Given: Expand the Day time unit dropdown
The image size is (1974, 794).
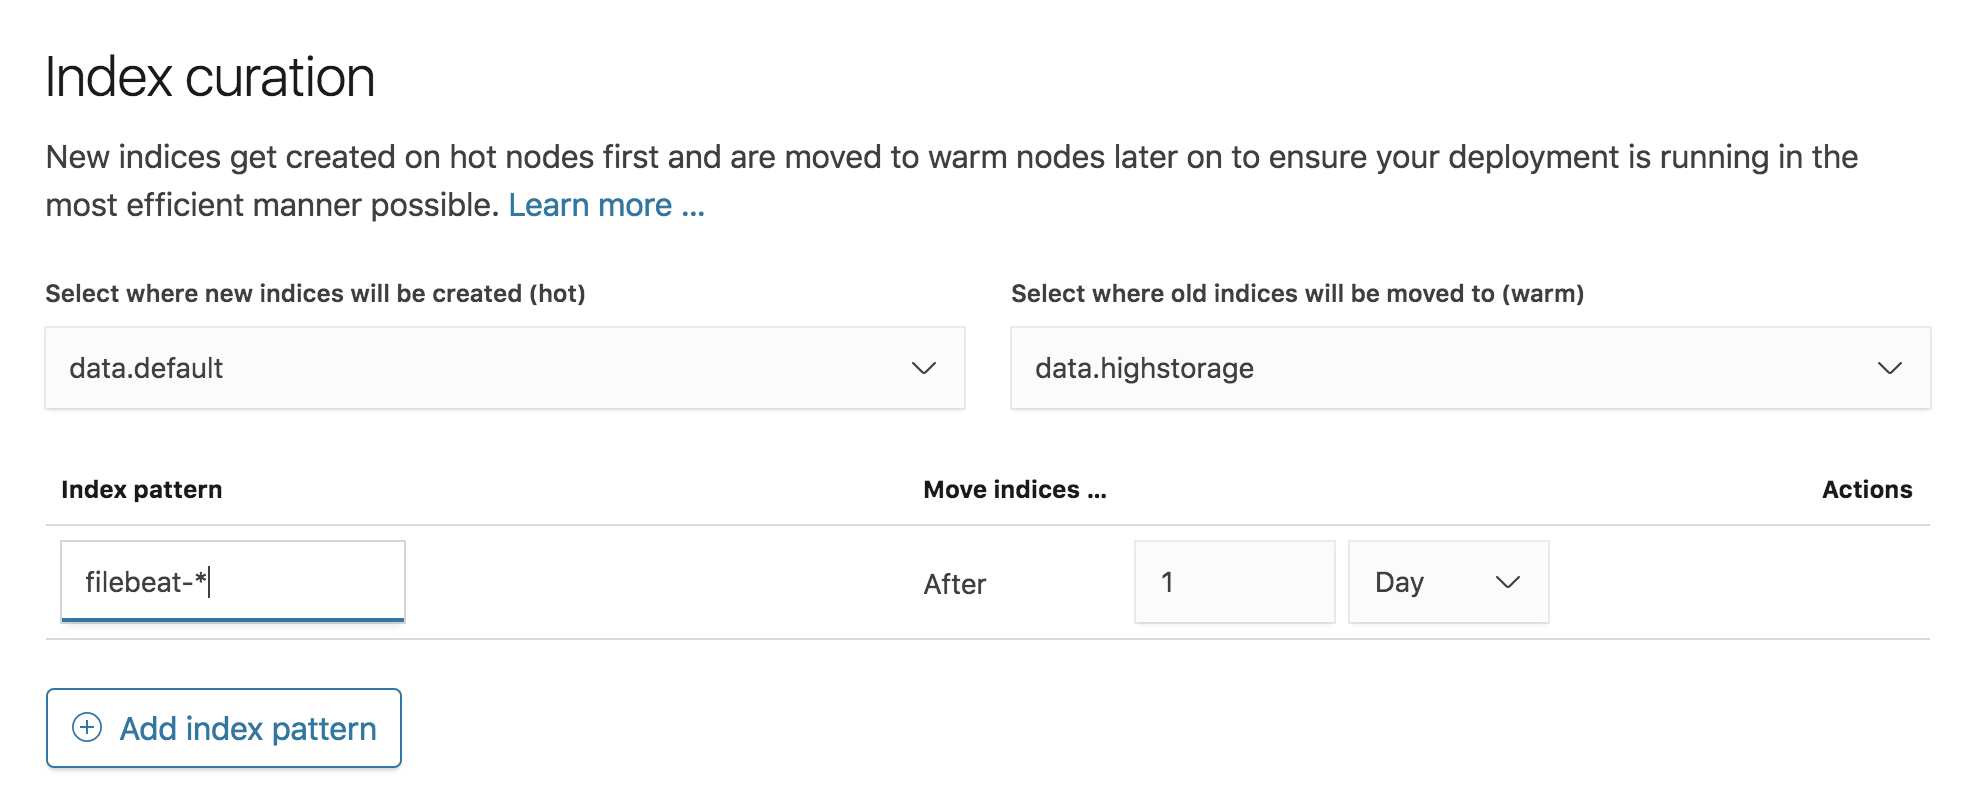Looking at the screenshot, I should tap(1448, 582).
